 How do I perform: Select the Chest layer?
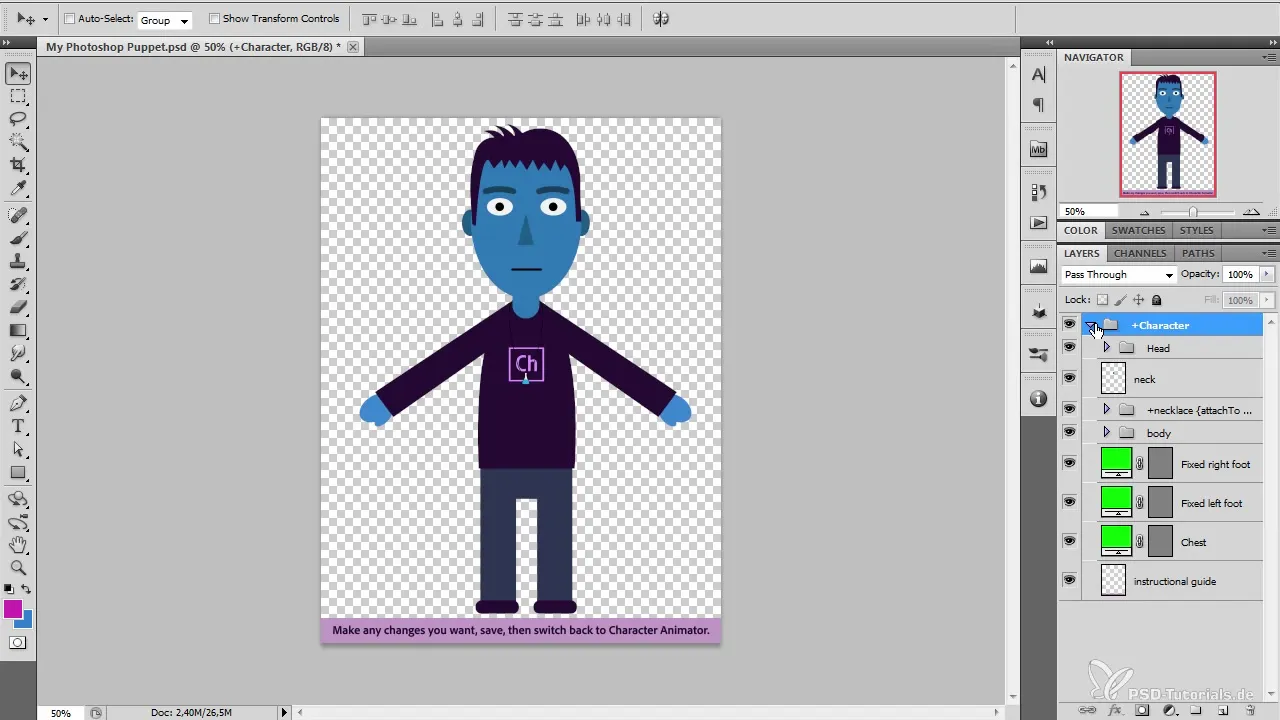1194,542
